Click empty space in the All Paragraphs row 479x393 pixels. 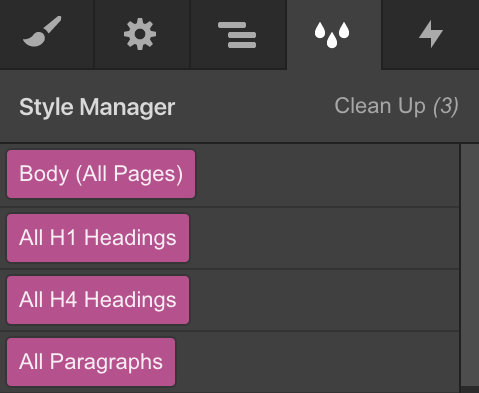click(x=317, y=362)
